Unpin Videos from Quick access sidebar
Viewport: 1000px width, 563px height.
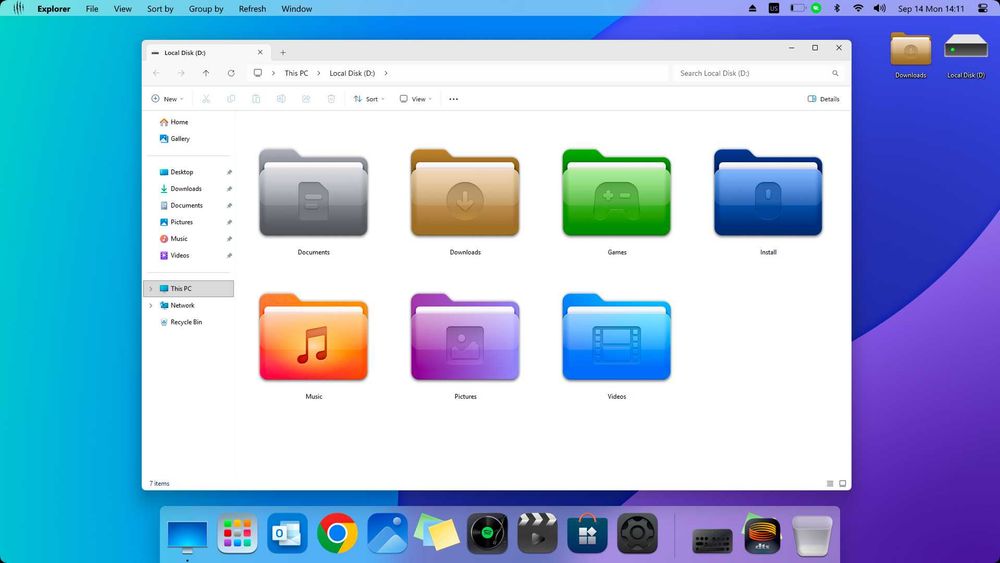click(x=229, y=255)
